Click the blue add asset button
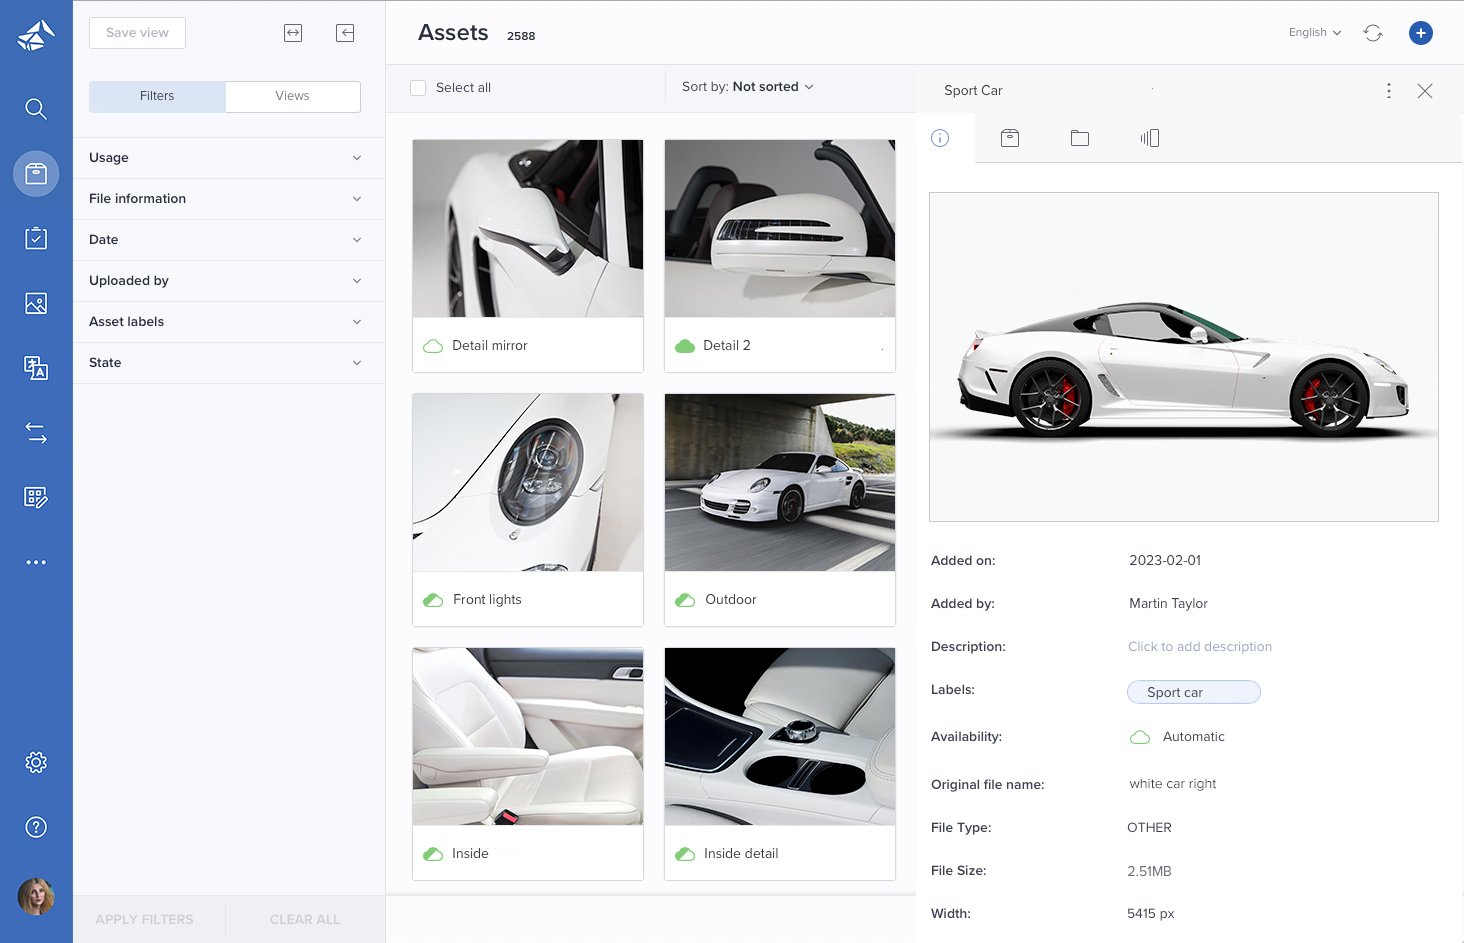Viewport: 1464px width, 943px height. (x=1420, y=33)
